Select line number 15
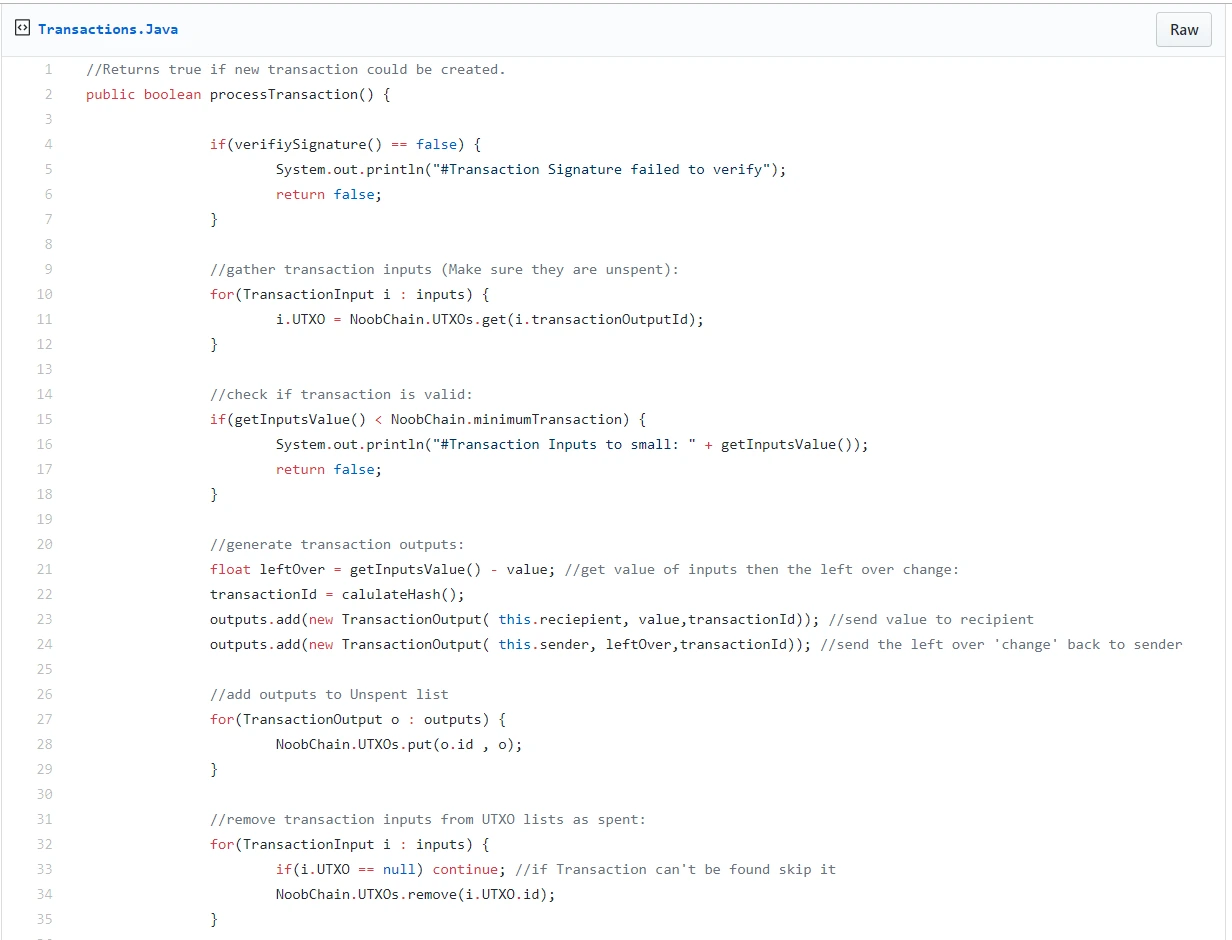 click(x=44, y=419)
